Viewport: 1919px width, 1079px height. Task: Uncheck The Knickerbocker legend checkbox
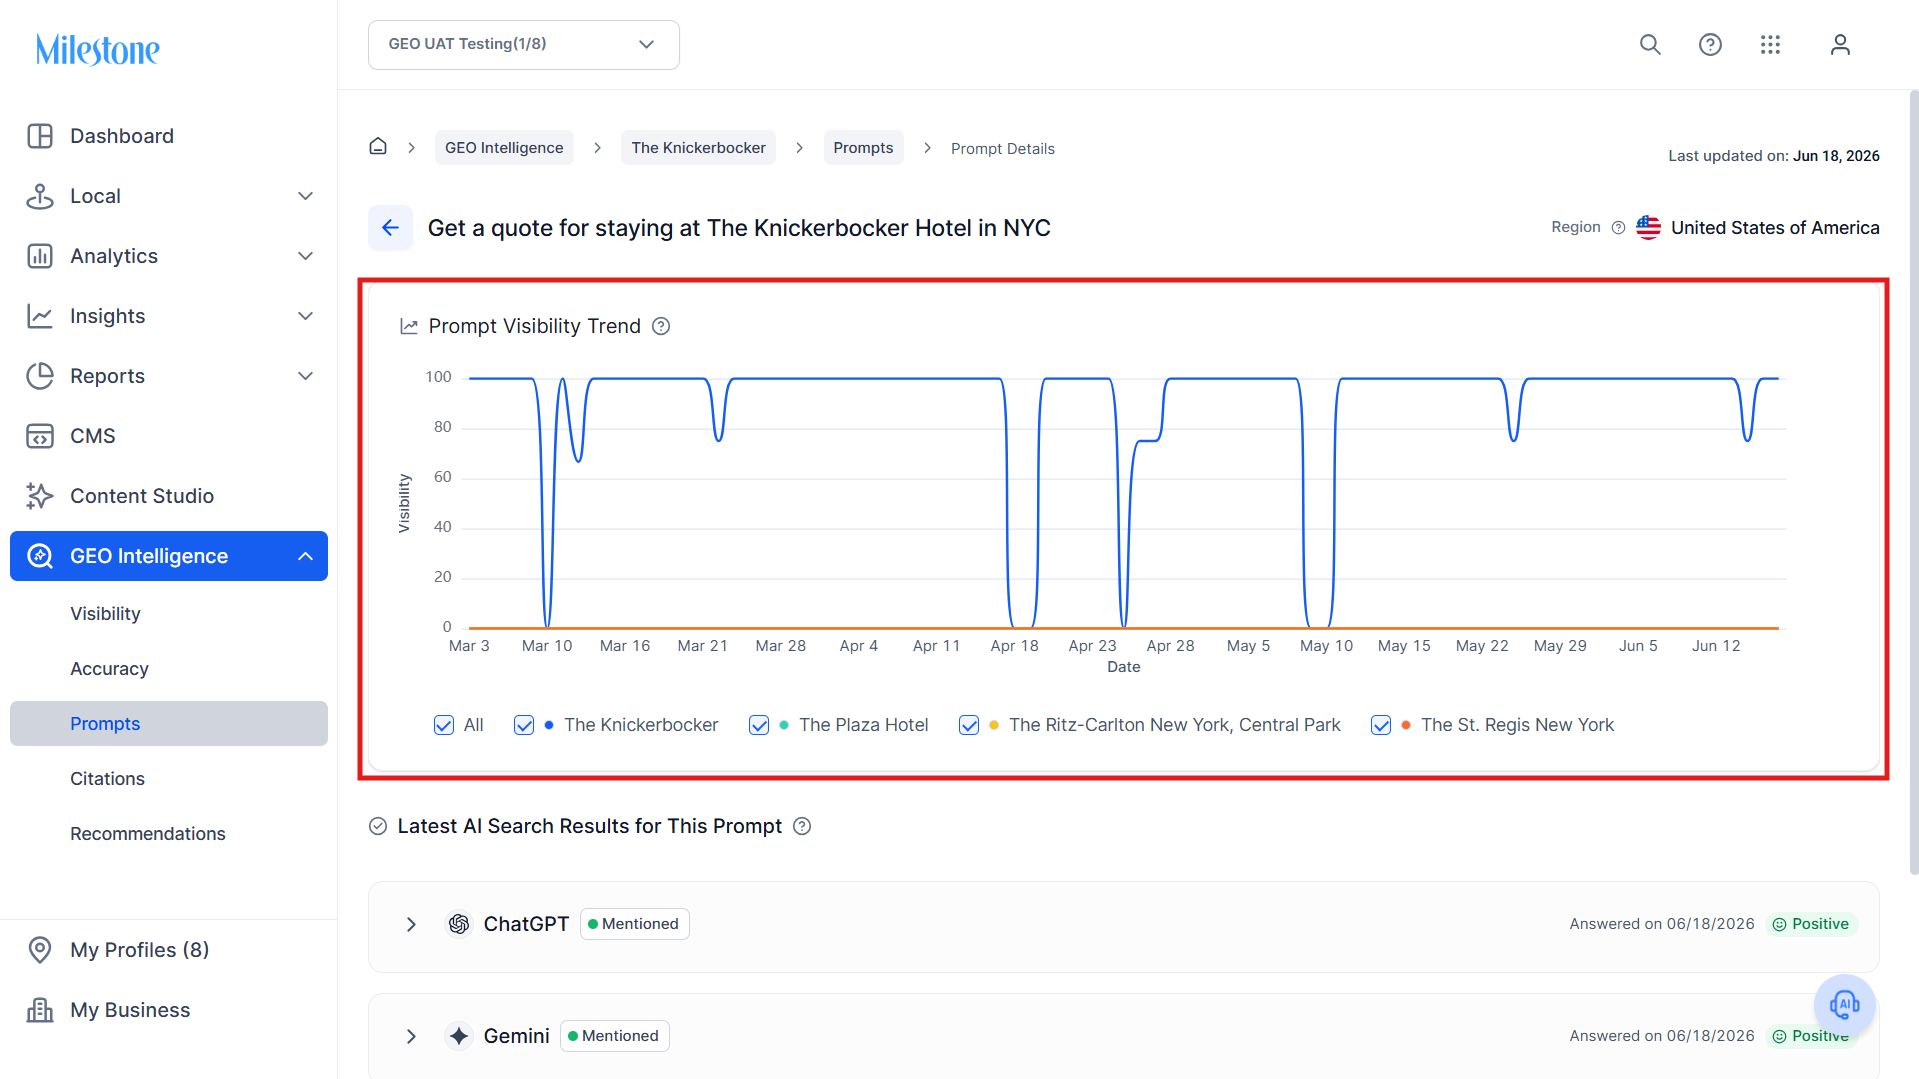click(524, 725)
